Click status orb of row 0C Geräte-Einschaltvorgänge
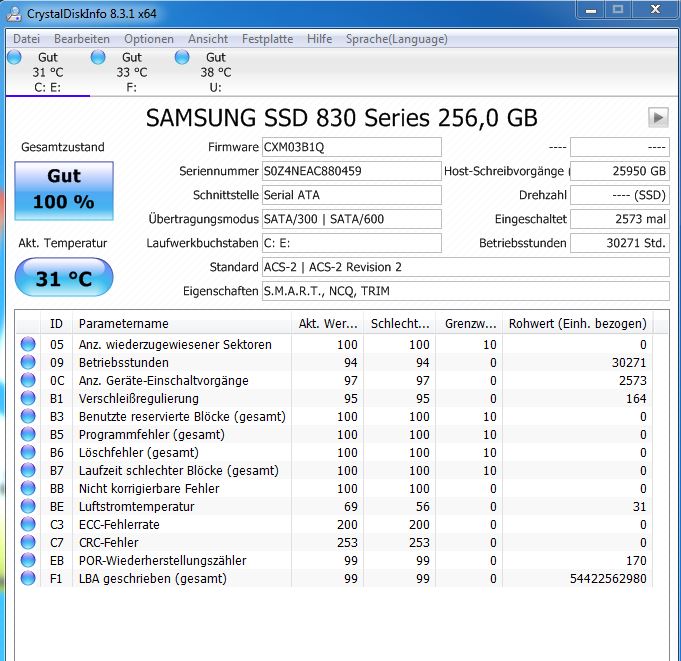The width and height of the screenshot is (681, 661). pyautogui.click(x=28, y=380)
